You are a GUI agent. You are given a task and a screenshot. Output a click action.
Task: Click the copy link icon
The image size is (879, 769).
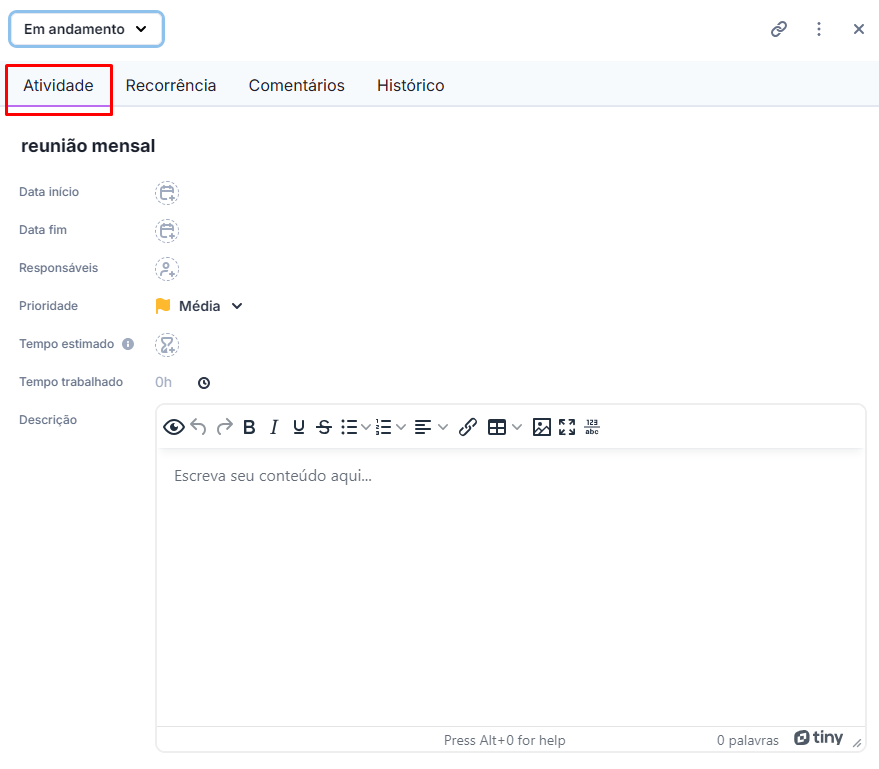(779, 29)
